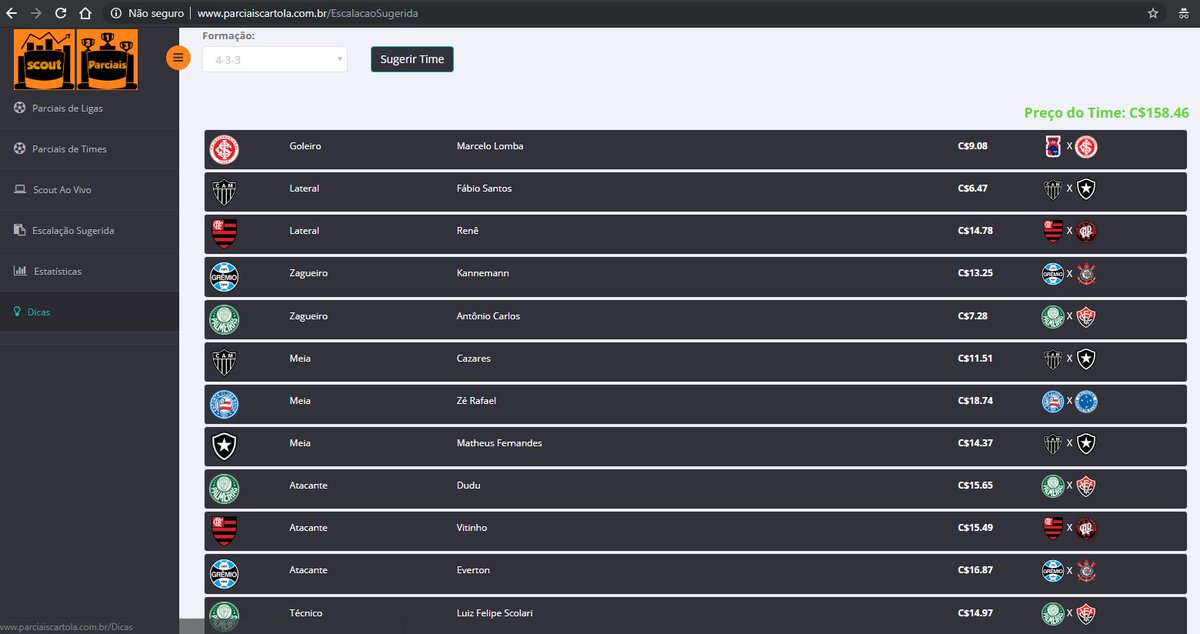The height and width of the screenshot is (634, 1200).
Task: Click Bahia crest in Zé Rafael row
Action: [224, 403]
